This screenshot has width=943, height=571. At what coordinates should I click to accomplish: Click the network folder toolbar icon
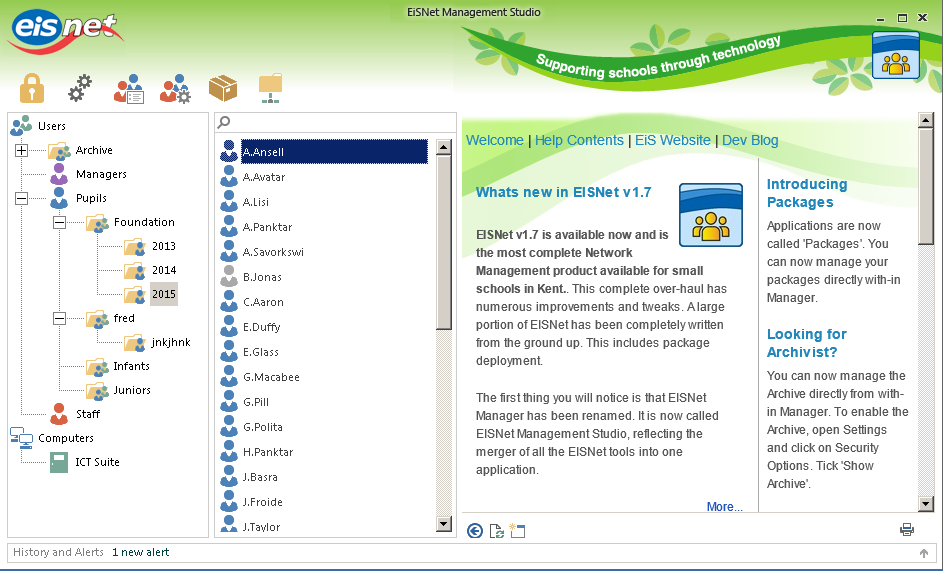270,88
